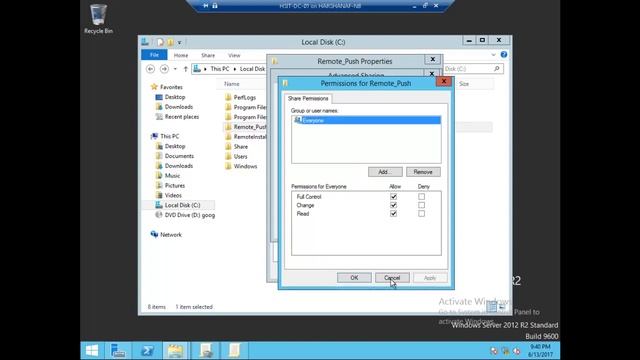Launch PowerShell from the taskbar
The width and height of the screenshot is (640, 360).
pyautogui.click(x=147, y=351)
